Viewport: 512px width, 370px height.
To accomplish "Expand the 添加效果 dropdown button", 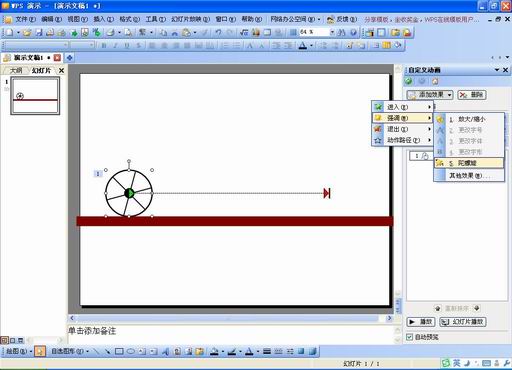I will click(x=430, y=95).
